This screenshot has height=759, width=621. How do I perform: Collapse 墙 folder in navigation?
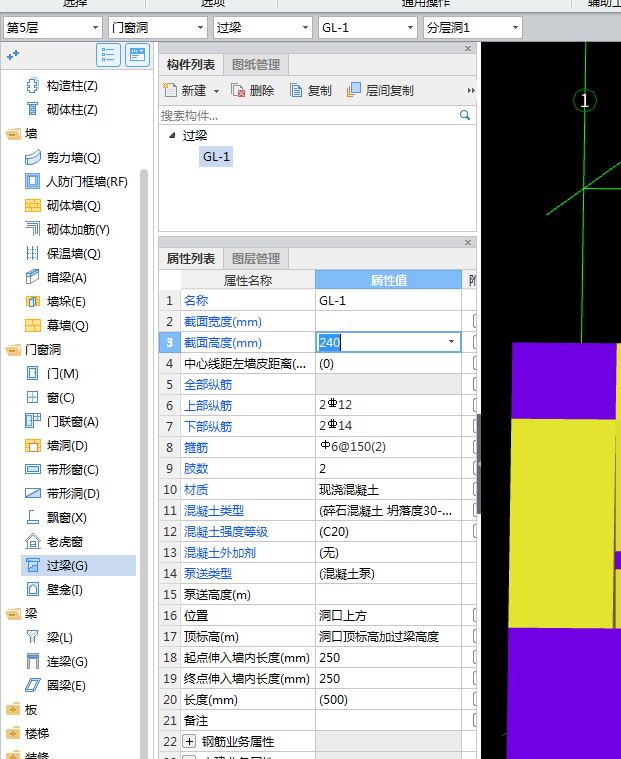click(x=13, y=134)
